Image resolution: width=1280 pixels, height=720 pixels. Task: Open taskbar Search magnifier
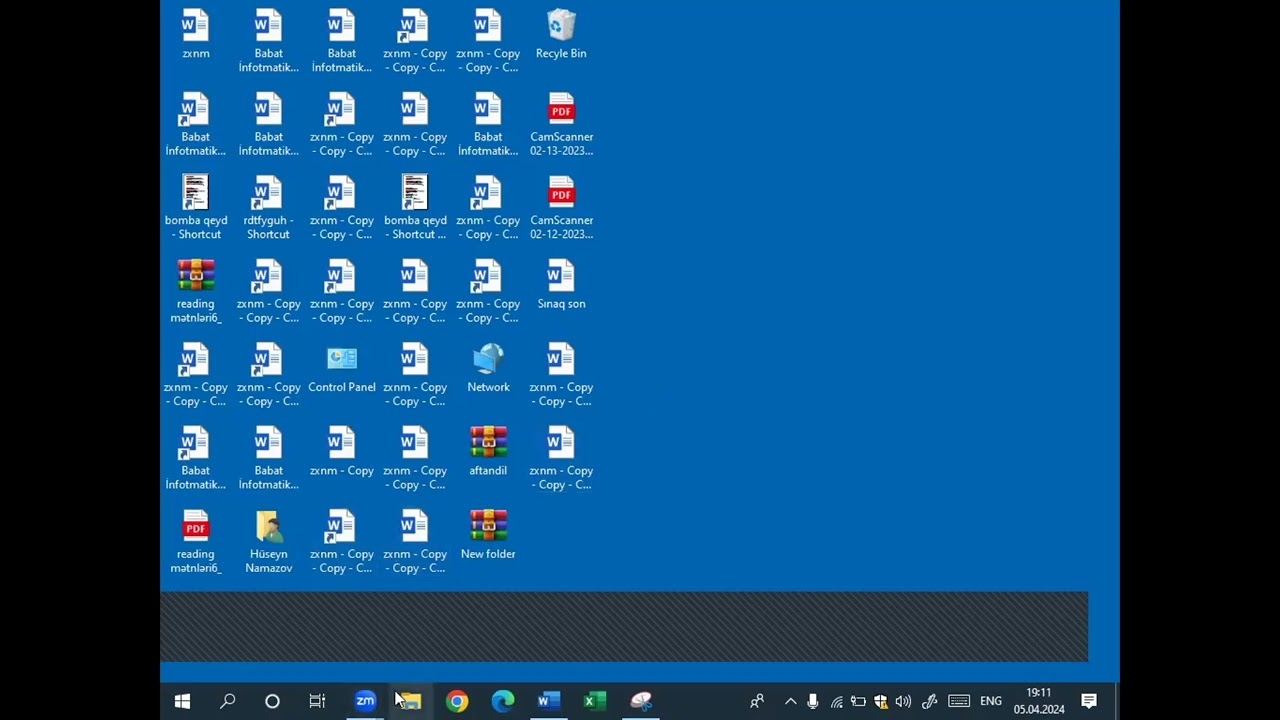pos(227,701)
